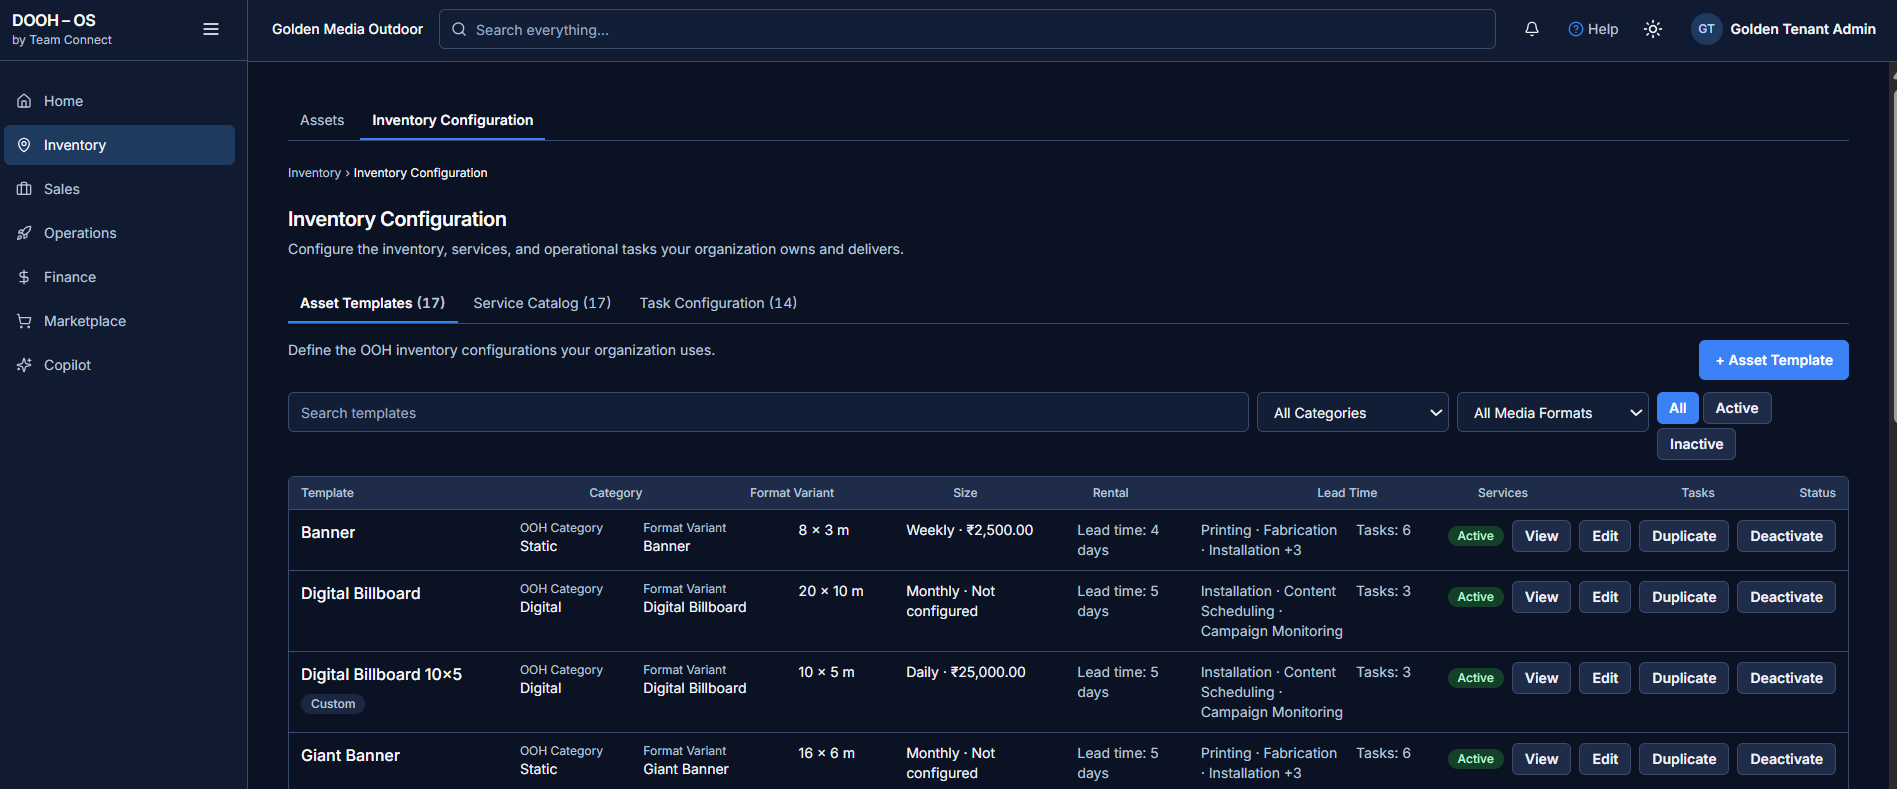
Task: Click the Marketplace cart icon
Action: click(24, 321)
